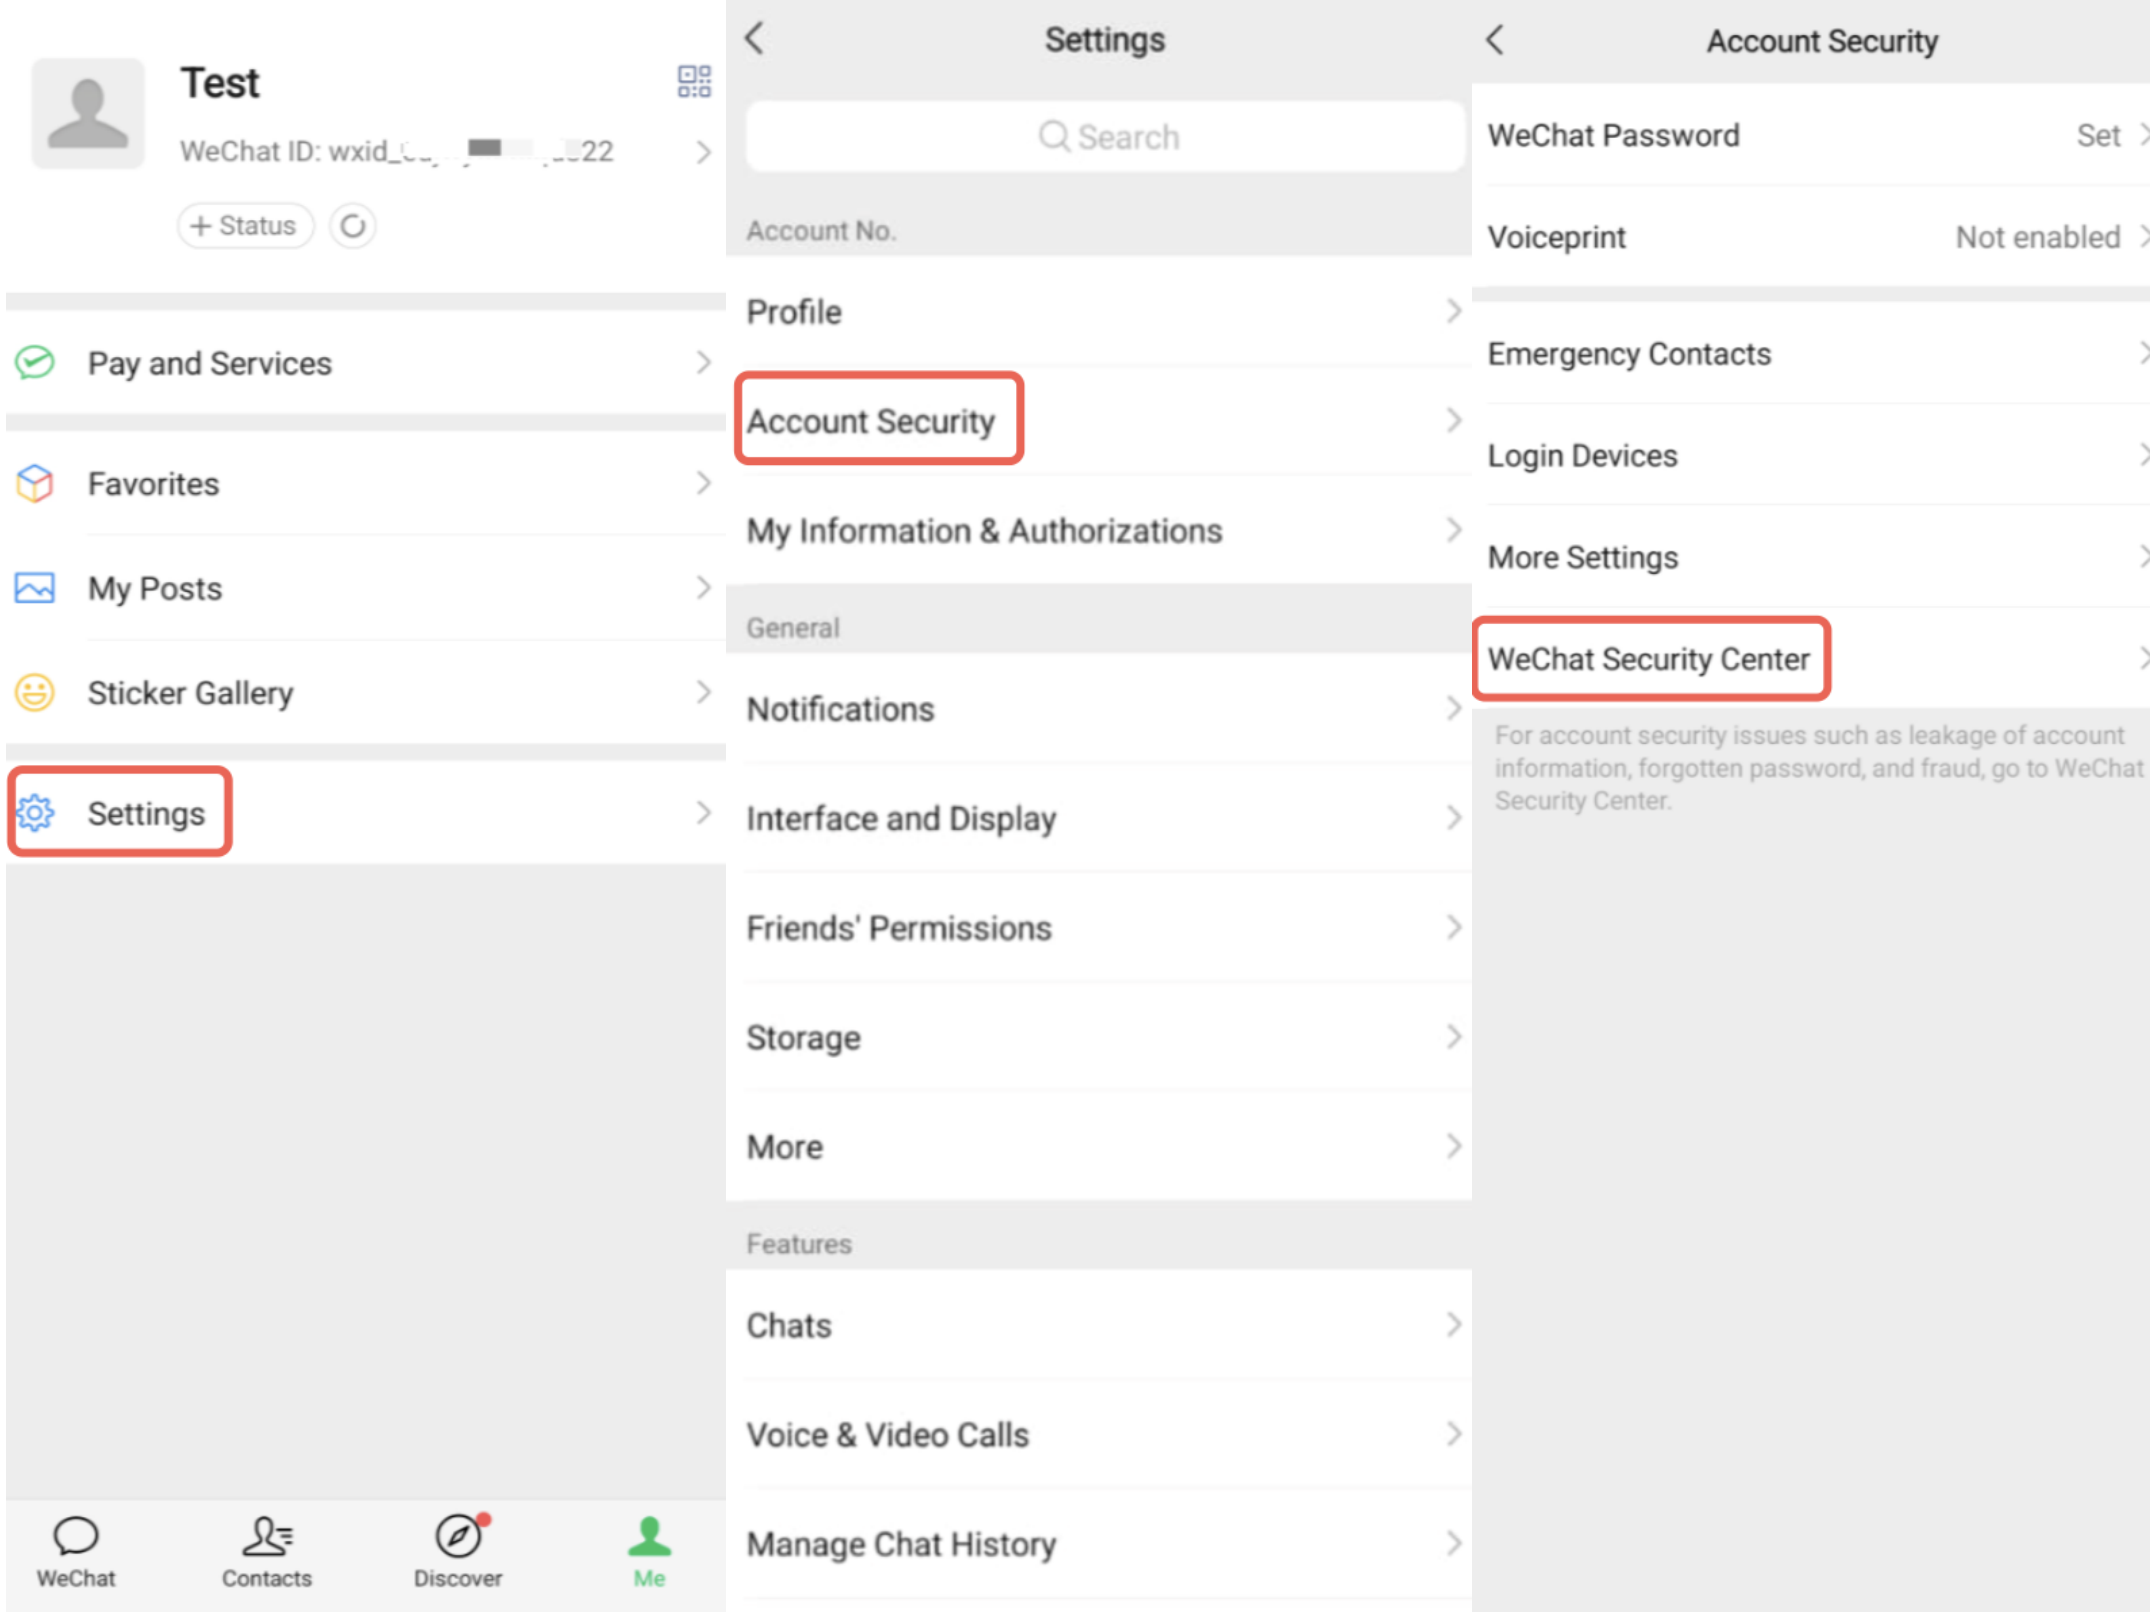Go back from the Settings screen
Image resolution: width=2150 pixels, height=1612 pixels.
pos(755,39)
